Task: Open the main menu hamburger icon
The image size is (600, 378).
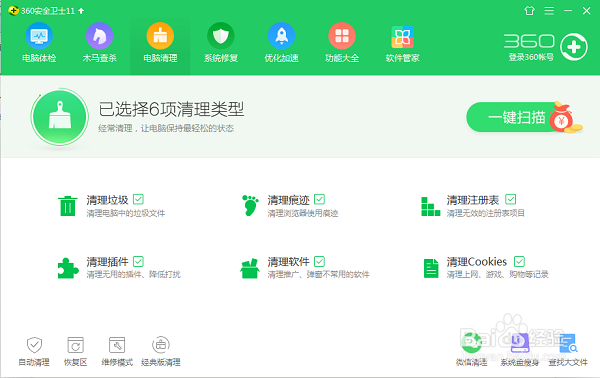Action: pos(549,11)
